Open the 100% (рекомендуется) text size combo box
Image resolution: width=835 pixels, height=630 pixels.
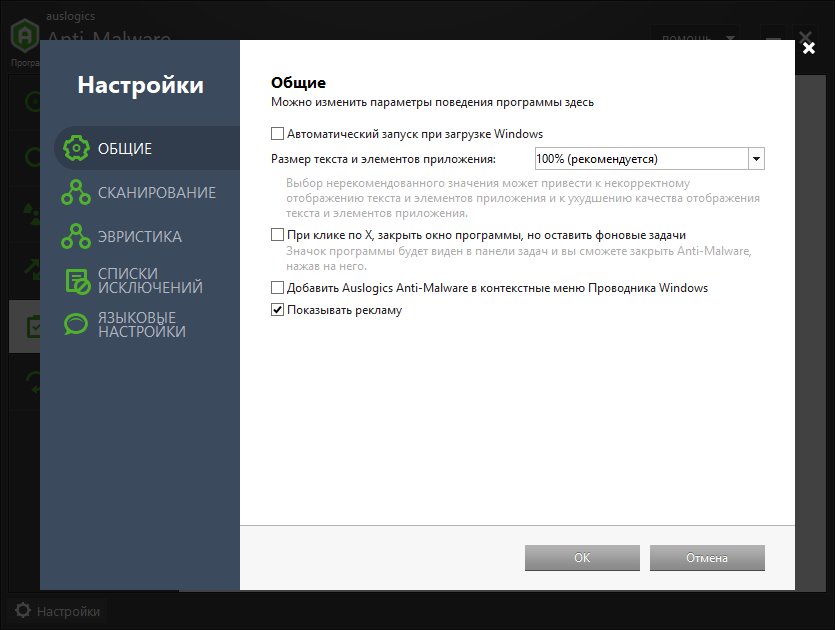(x=640, y=158)
